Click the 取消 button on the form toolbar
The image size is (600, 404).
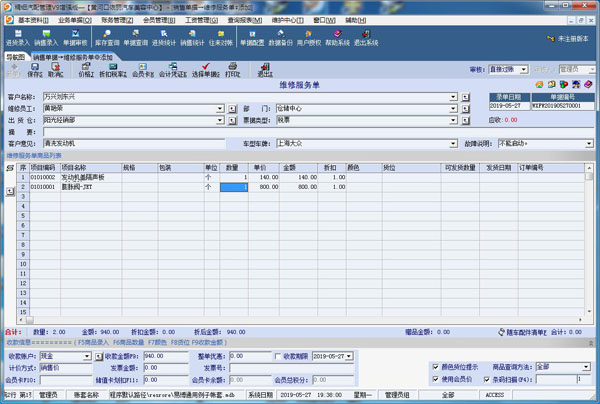pyautogui.click(x=56, y=71)
